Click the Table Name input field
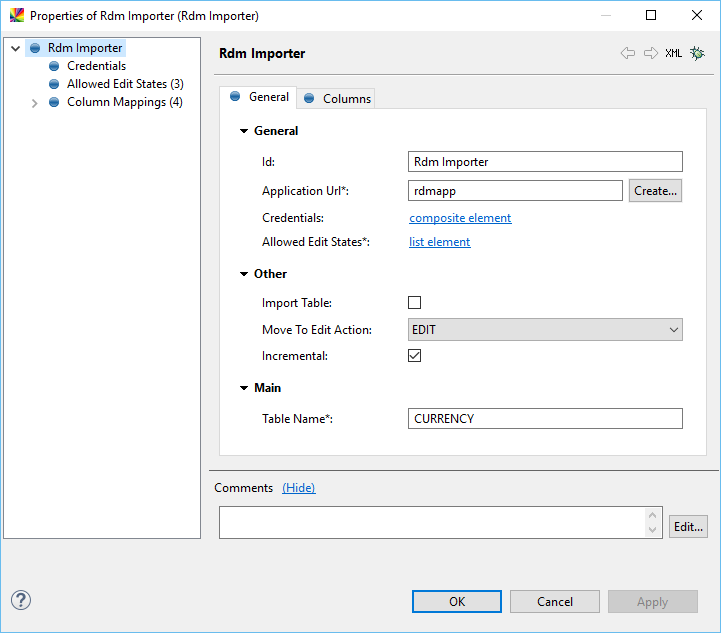 pyautogui.click(x=545, y=419)
